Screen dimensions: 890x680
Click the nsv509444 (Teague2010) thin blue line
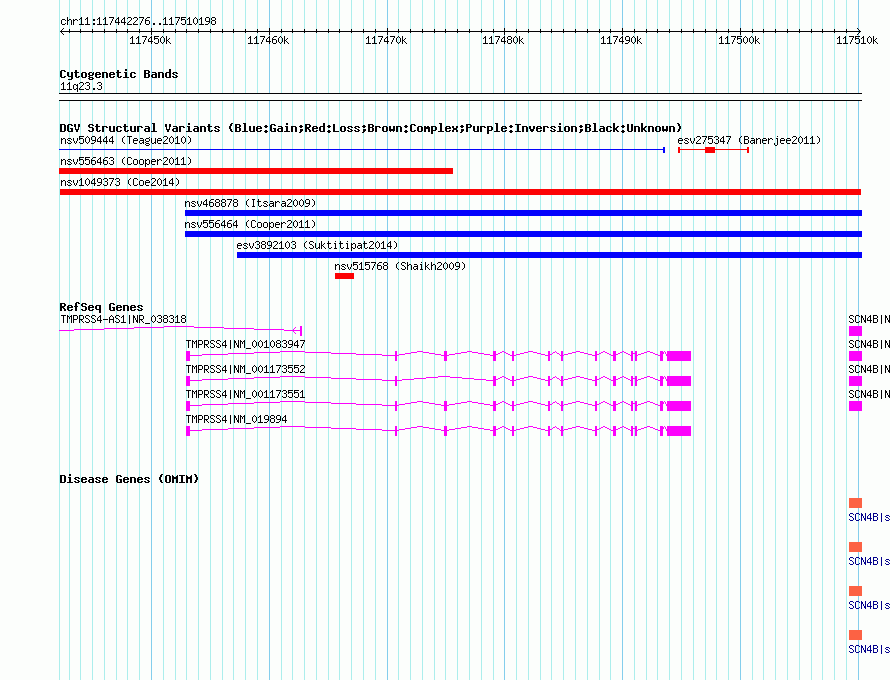(x=362, y=150)
